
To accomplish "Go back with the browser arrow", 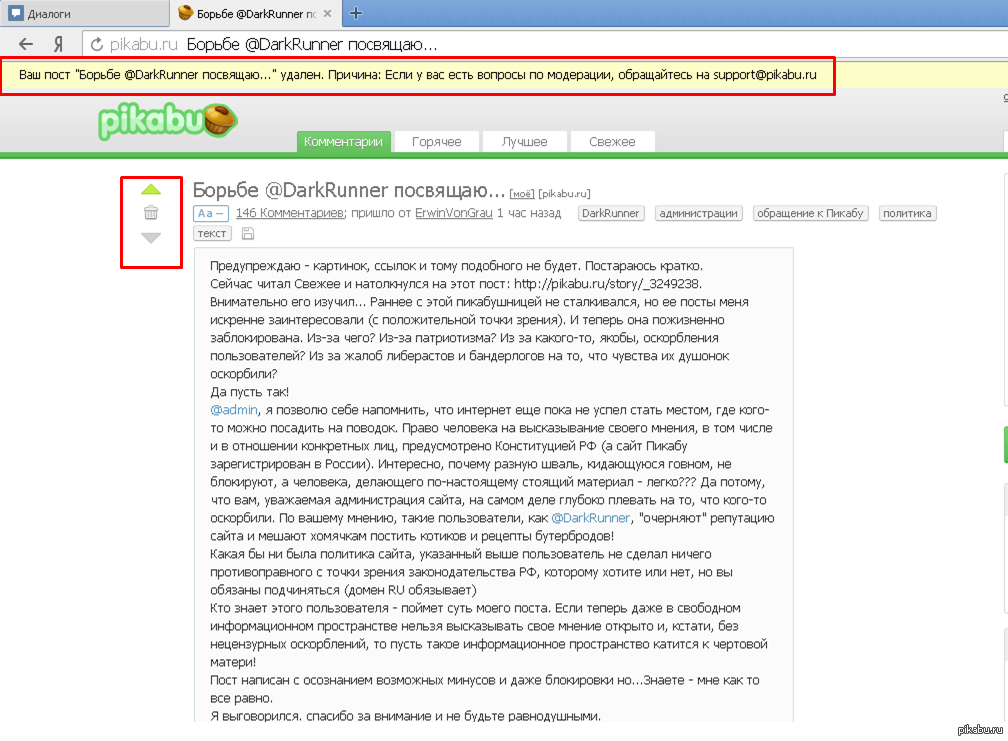I will tap(26, 44).
